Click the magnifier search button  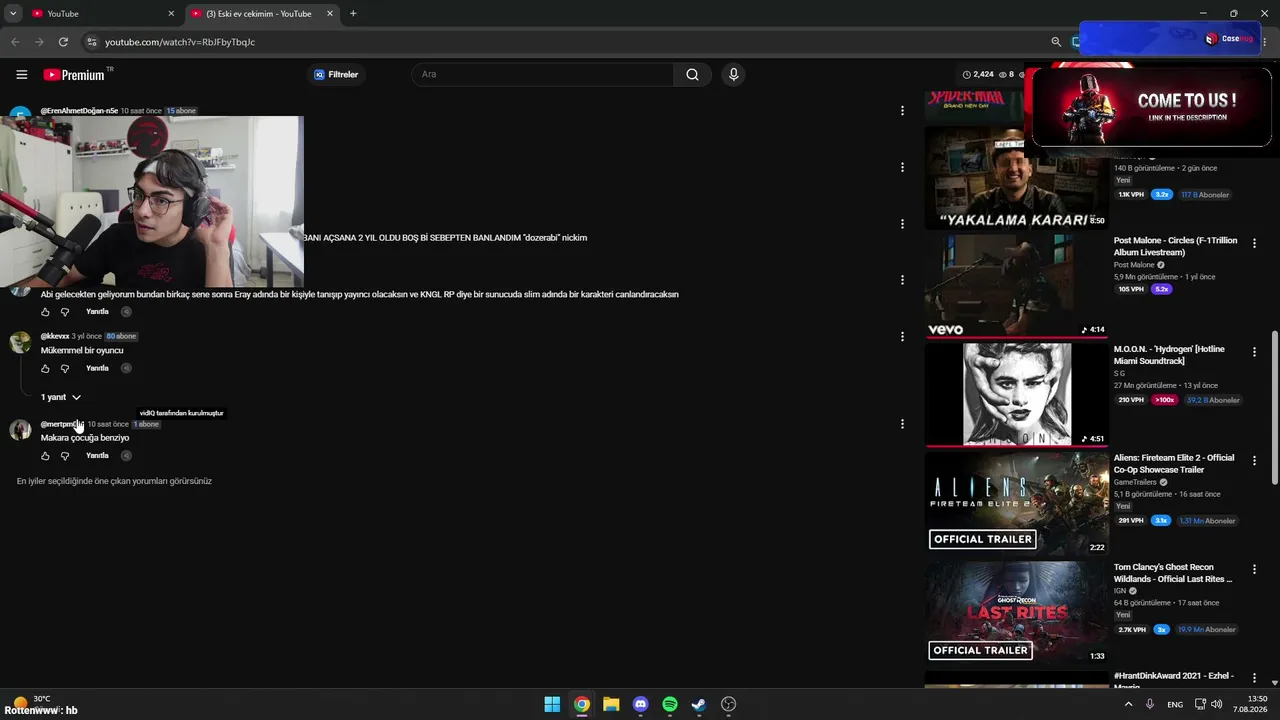click(x=692, y=74)
